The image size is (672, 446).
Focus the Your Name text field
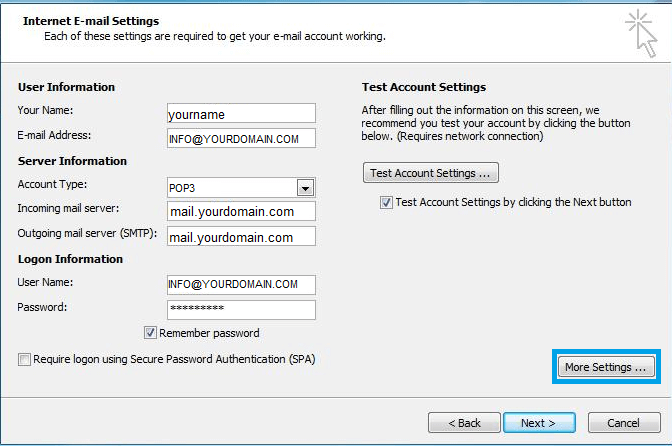tap(241, 113)
